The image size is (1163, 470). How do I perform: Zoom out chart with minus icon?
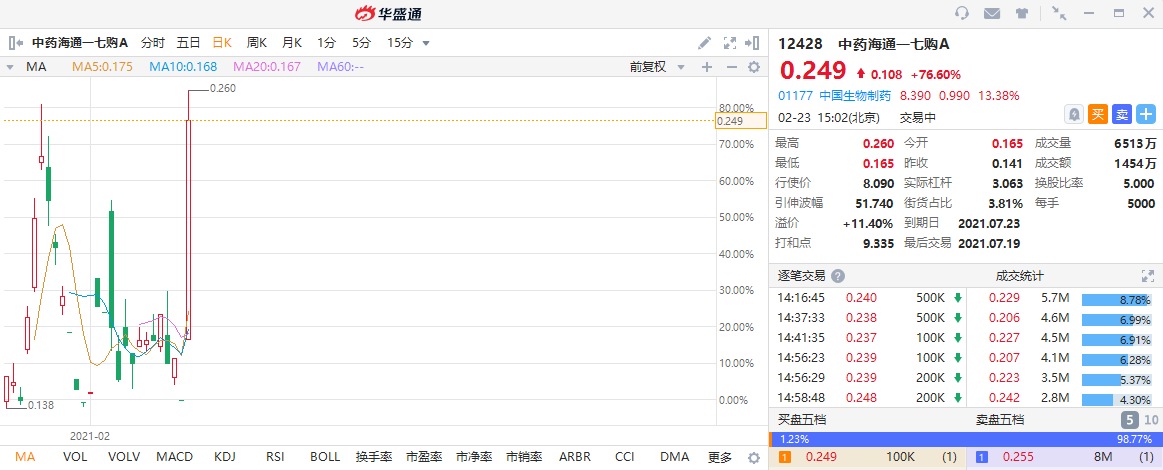pos(730,67)
